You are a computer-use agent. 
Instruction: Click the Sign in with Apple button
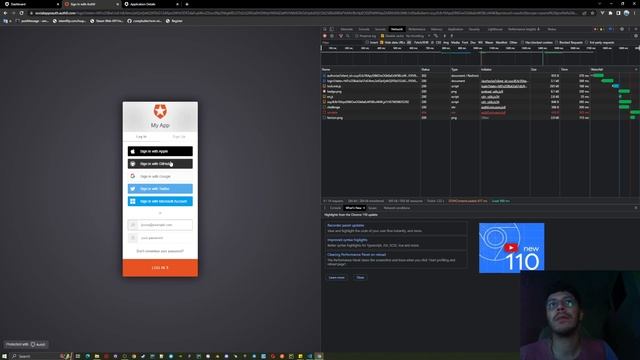[x=160, y=151]
